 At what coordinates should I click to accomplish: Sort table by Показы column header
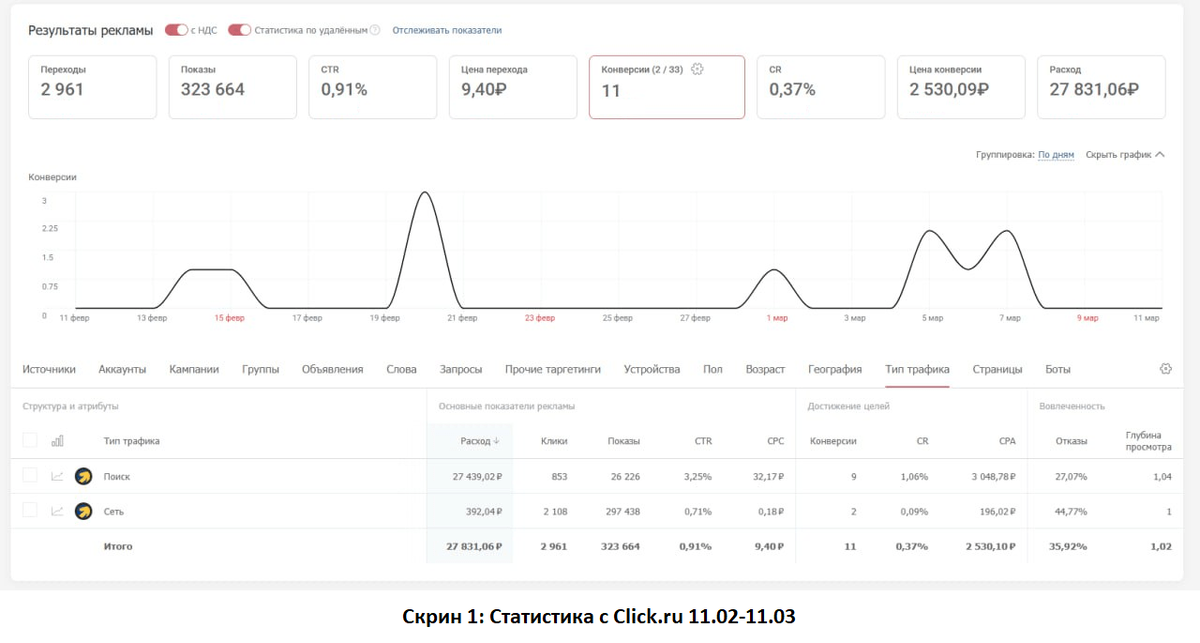pos(623,441)
